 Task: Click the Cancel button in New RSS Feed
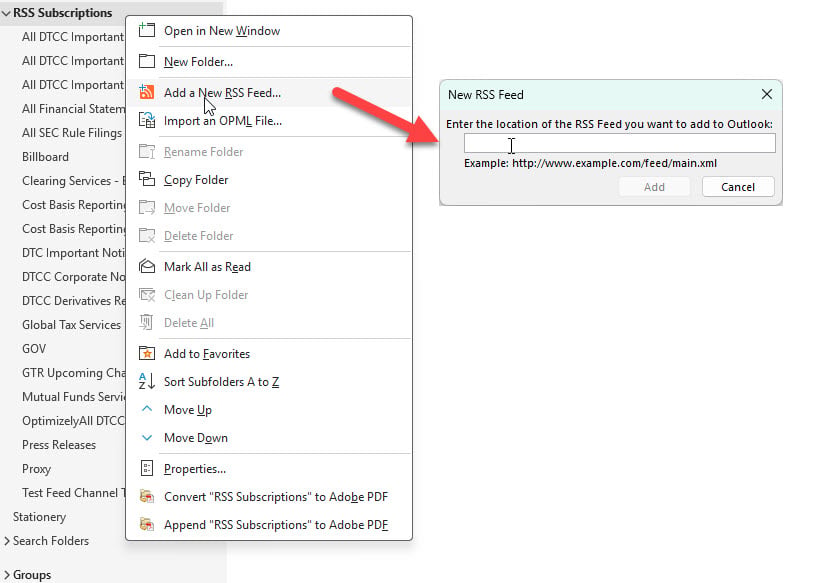pyautogui.click(x=738, y=187)
